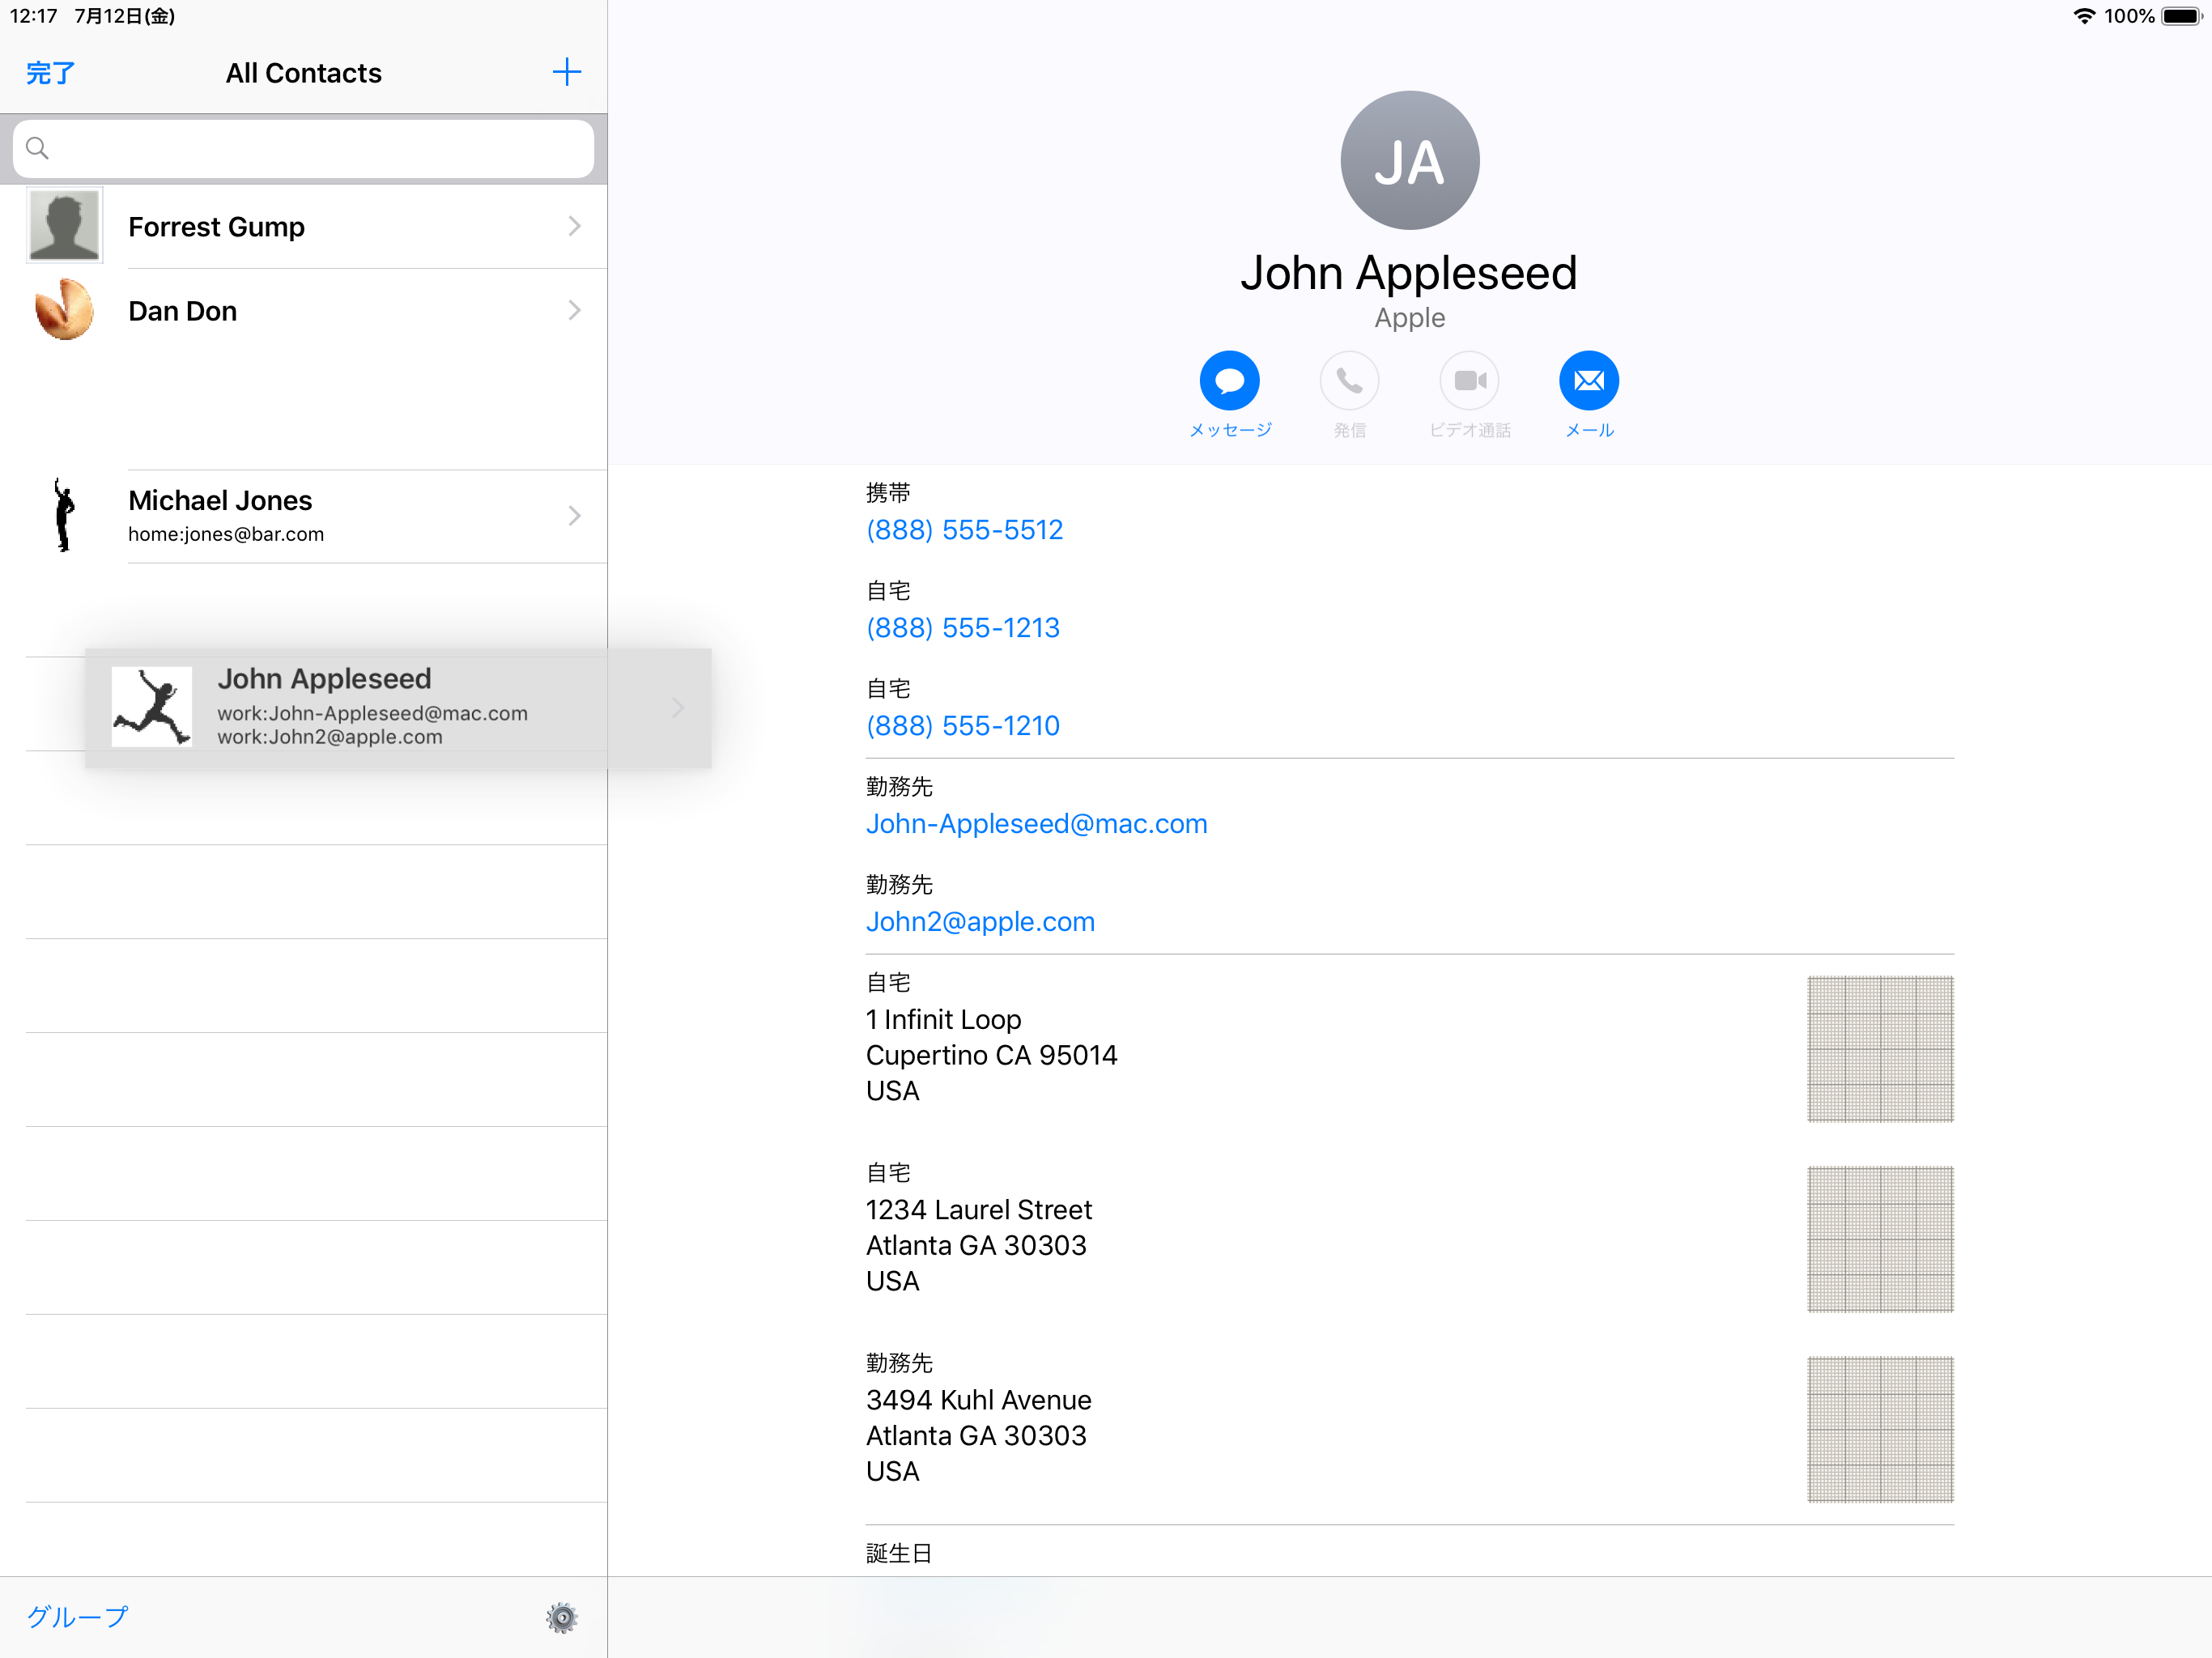Call home number (888) 555-1213
Image resolution: width=2212 pixels, height=1658 pixels.
(963, 628)
